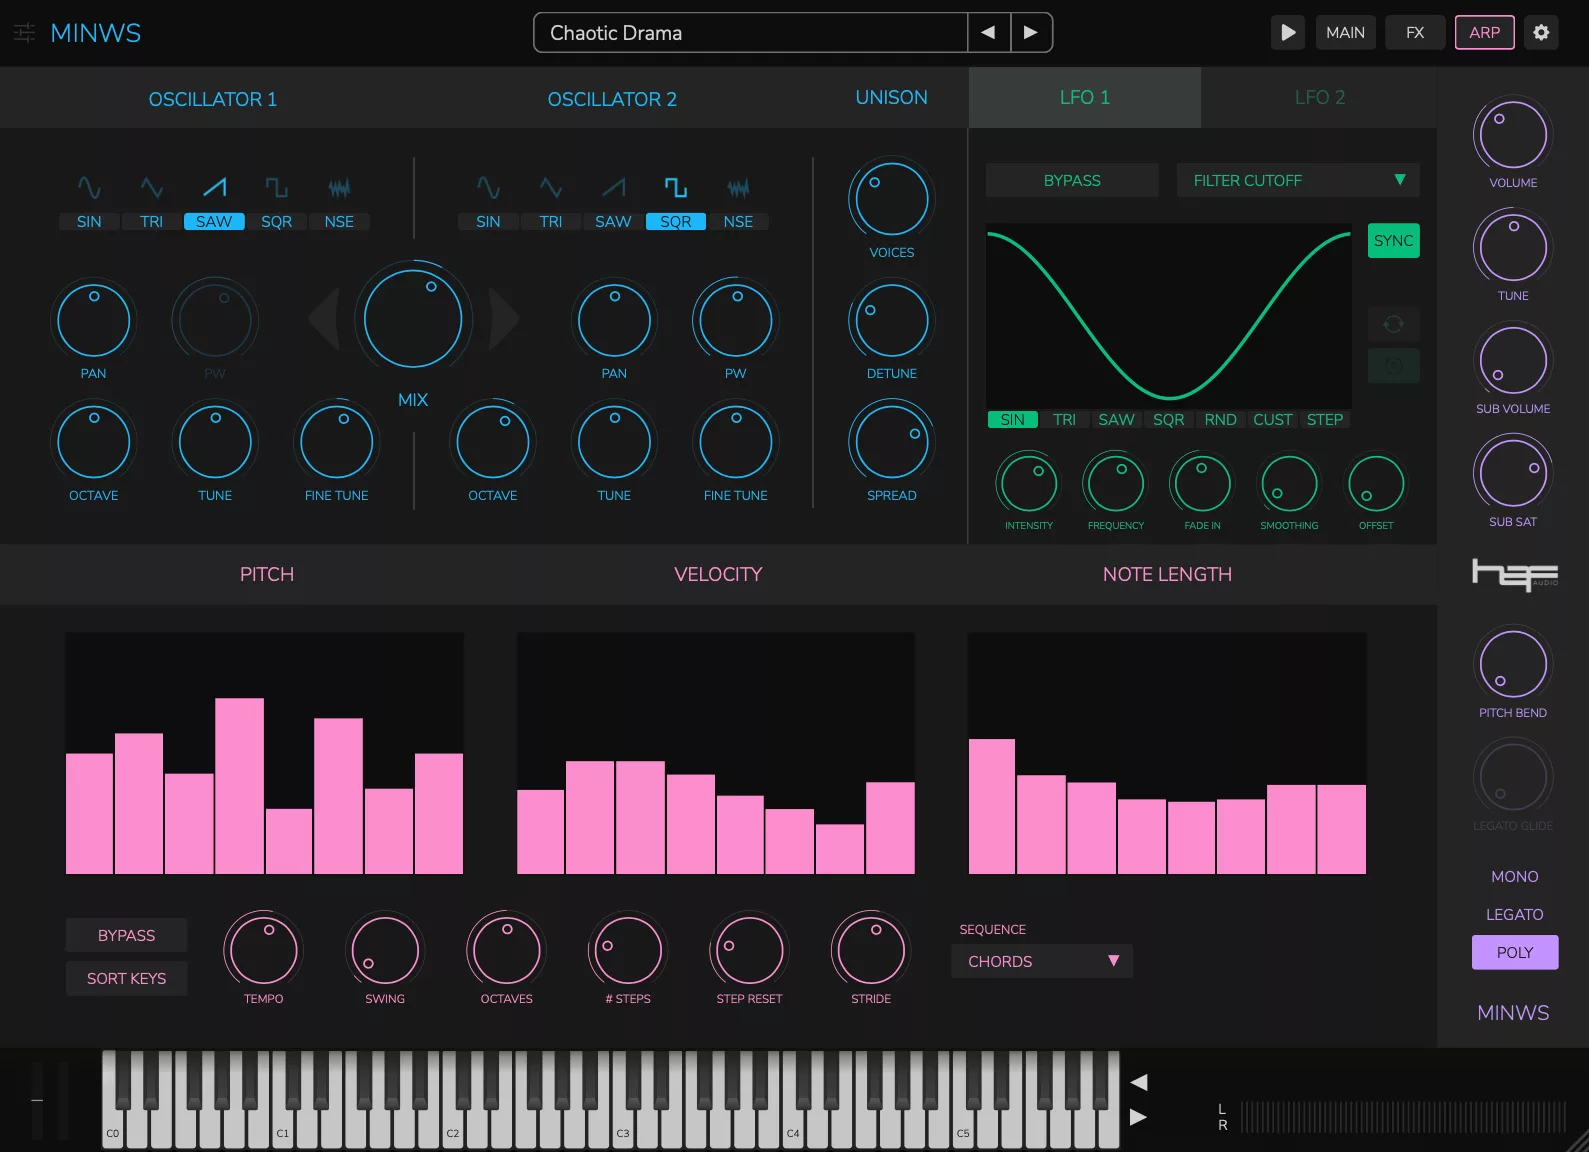Toggle the LFO SYNC button

tap(1393, 241)
